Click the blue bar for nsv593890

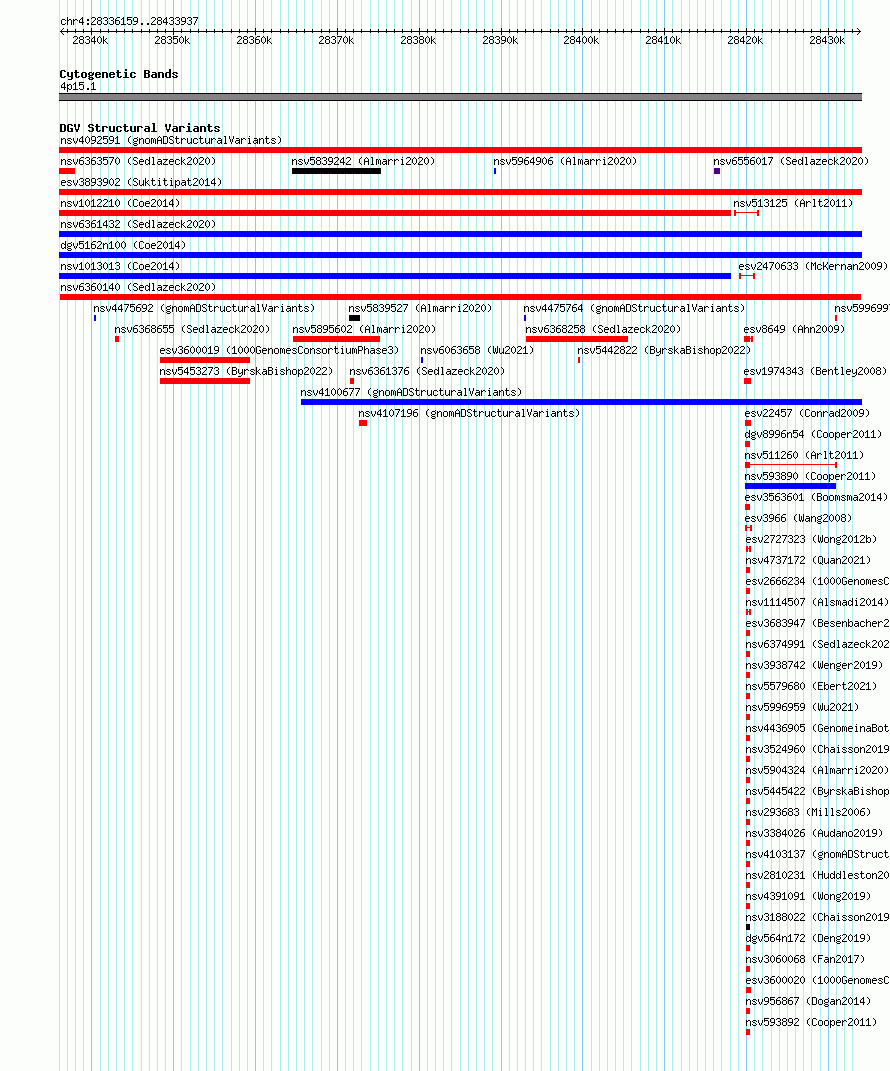[x=790, y=486]
